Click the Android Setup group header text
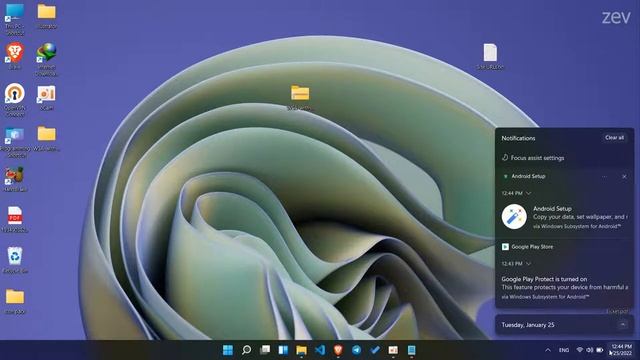 click(x=528, y=176)
